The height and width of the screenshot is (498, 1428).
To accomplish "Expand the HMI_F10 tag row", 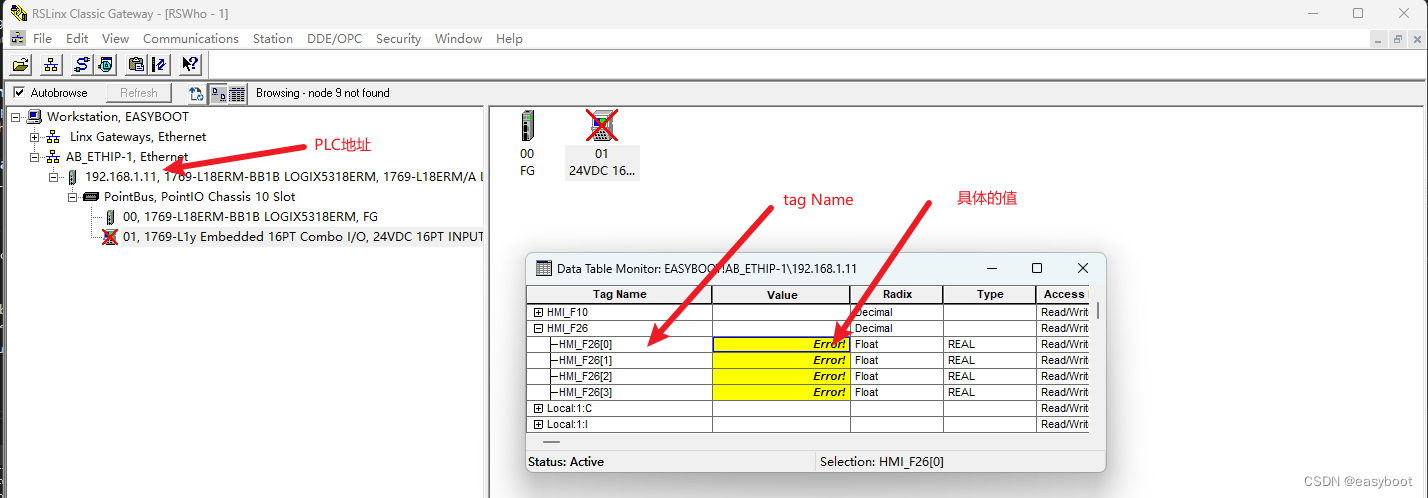I will pos(538,312).
